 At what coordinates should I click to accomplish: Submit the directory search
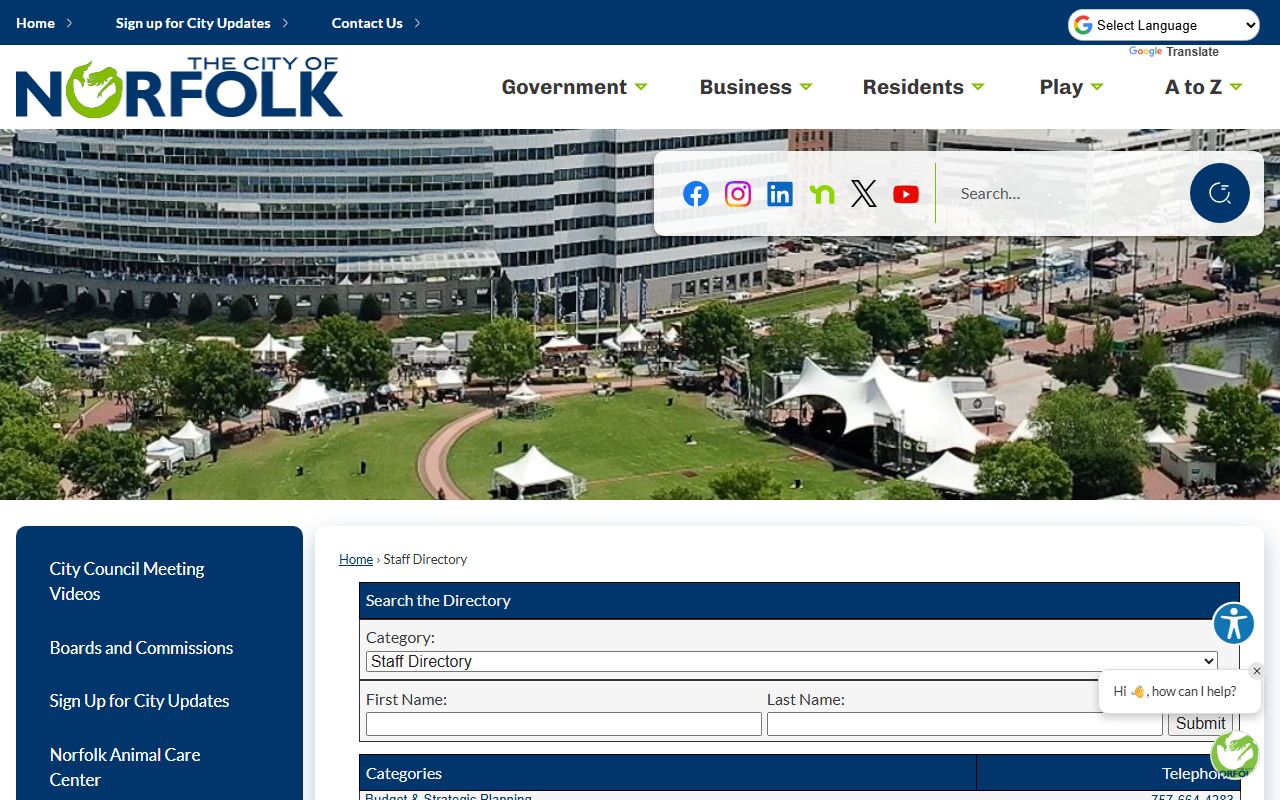tap(1201, 724)
